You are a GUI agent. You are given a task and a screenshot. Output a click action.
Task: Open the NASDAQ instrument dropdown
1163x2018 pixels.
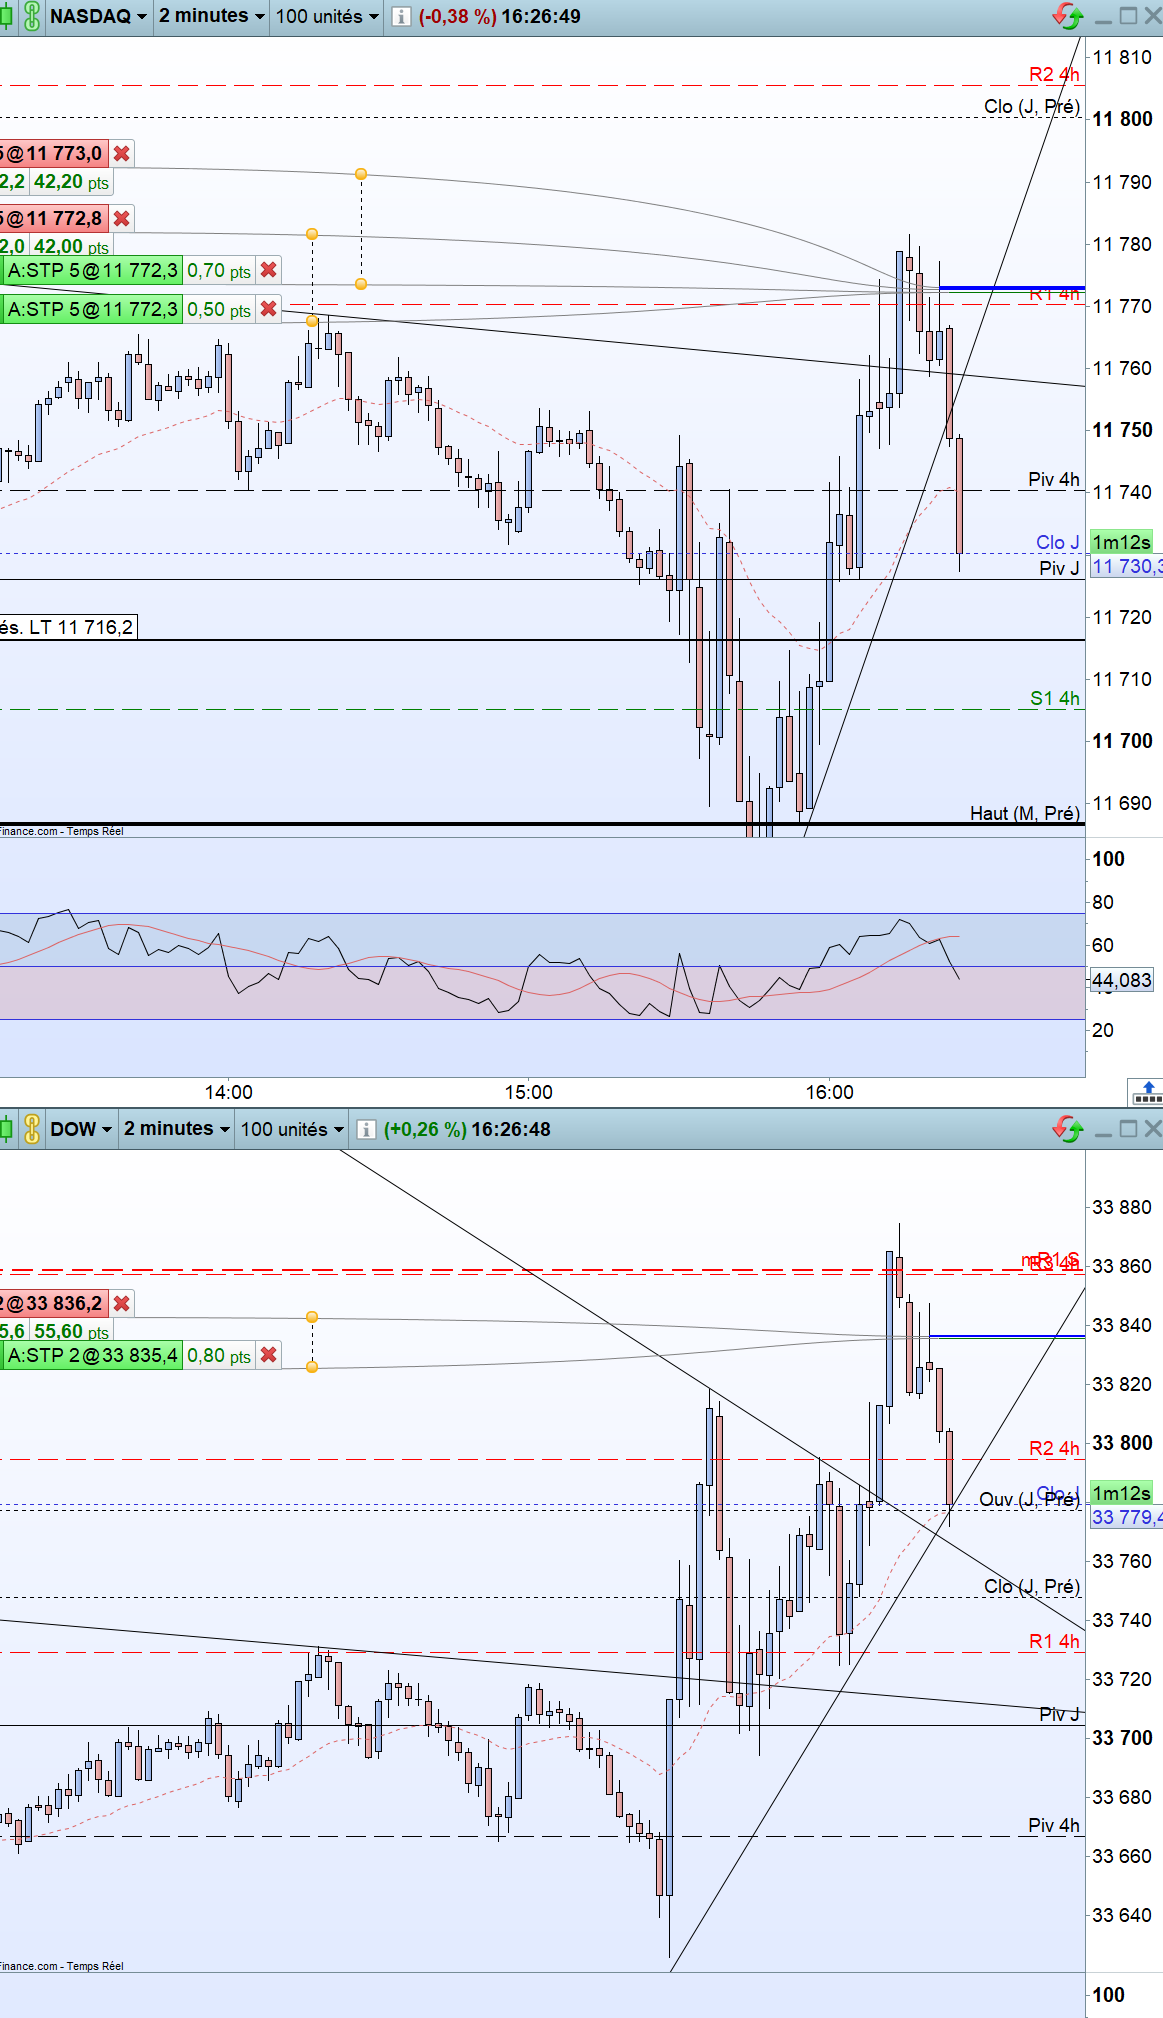pyautogui.click(x=98, y=16)
